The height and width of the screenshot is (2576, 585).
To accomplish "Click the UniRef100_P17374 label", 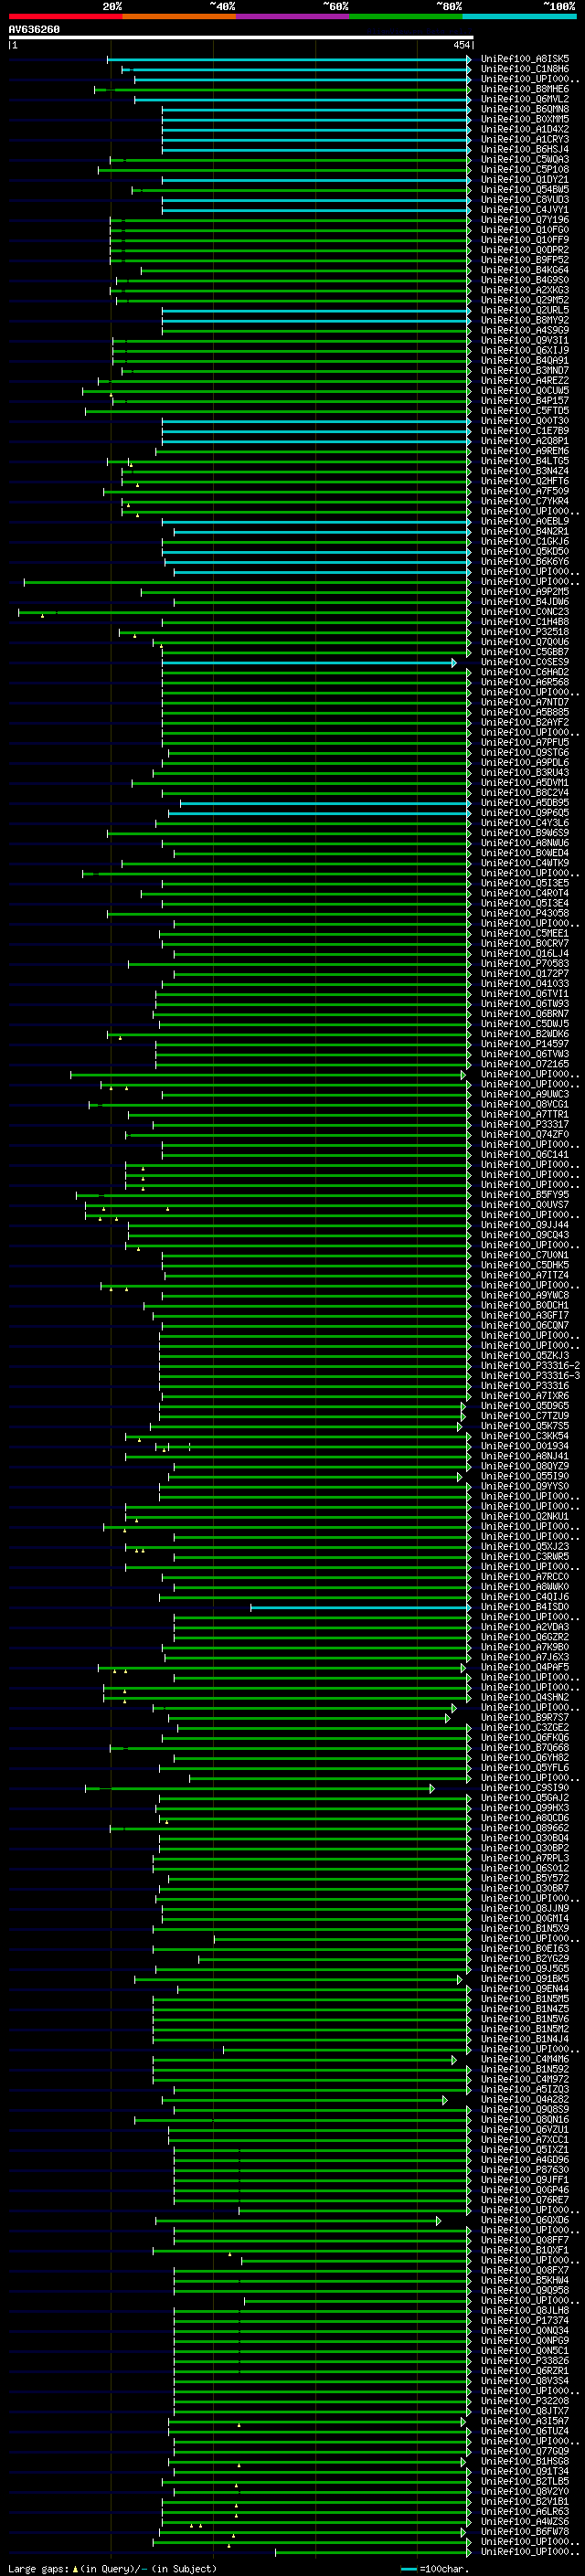I will [x=525, y=2320].
